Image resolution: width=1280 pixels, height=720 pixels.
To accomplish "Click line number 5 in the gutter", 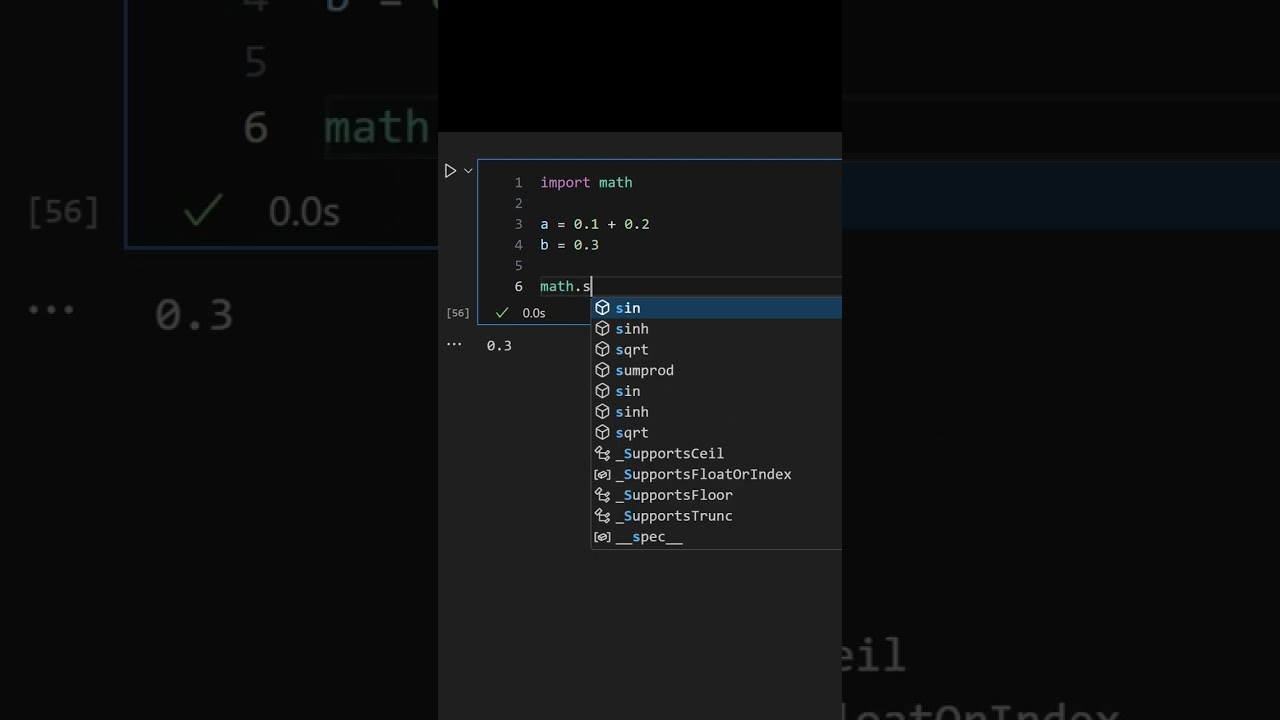I will 518,266.
